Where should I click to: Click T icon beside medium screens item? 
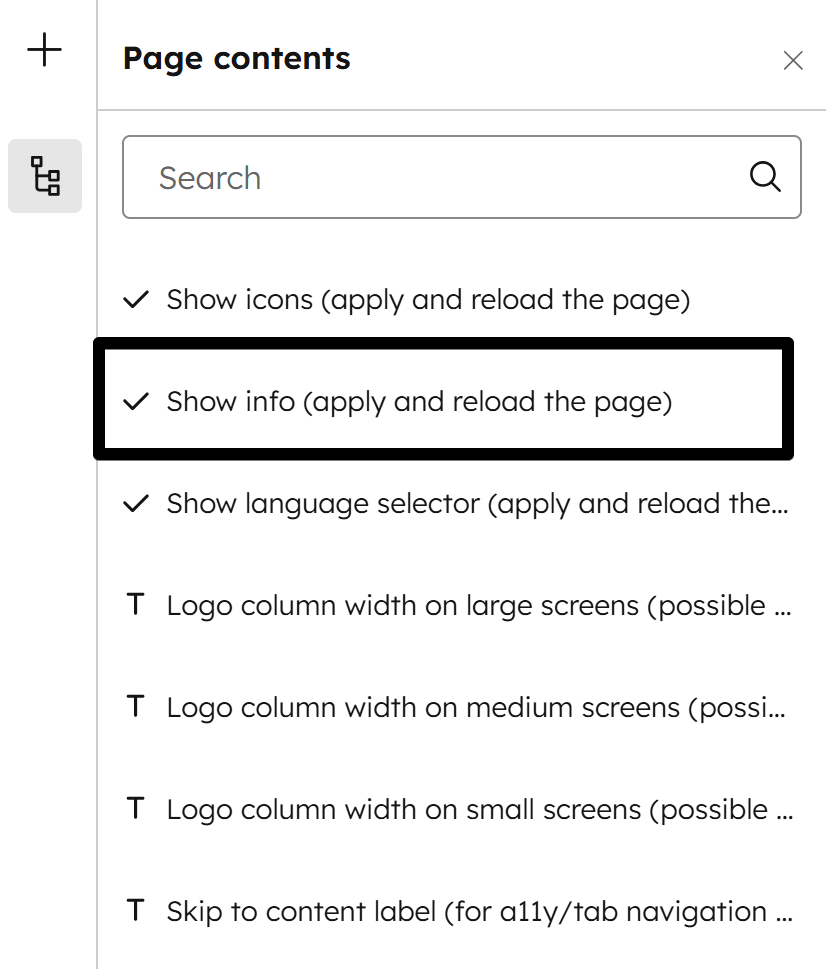[x=135, y=706]
